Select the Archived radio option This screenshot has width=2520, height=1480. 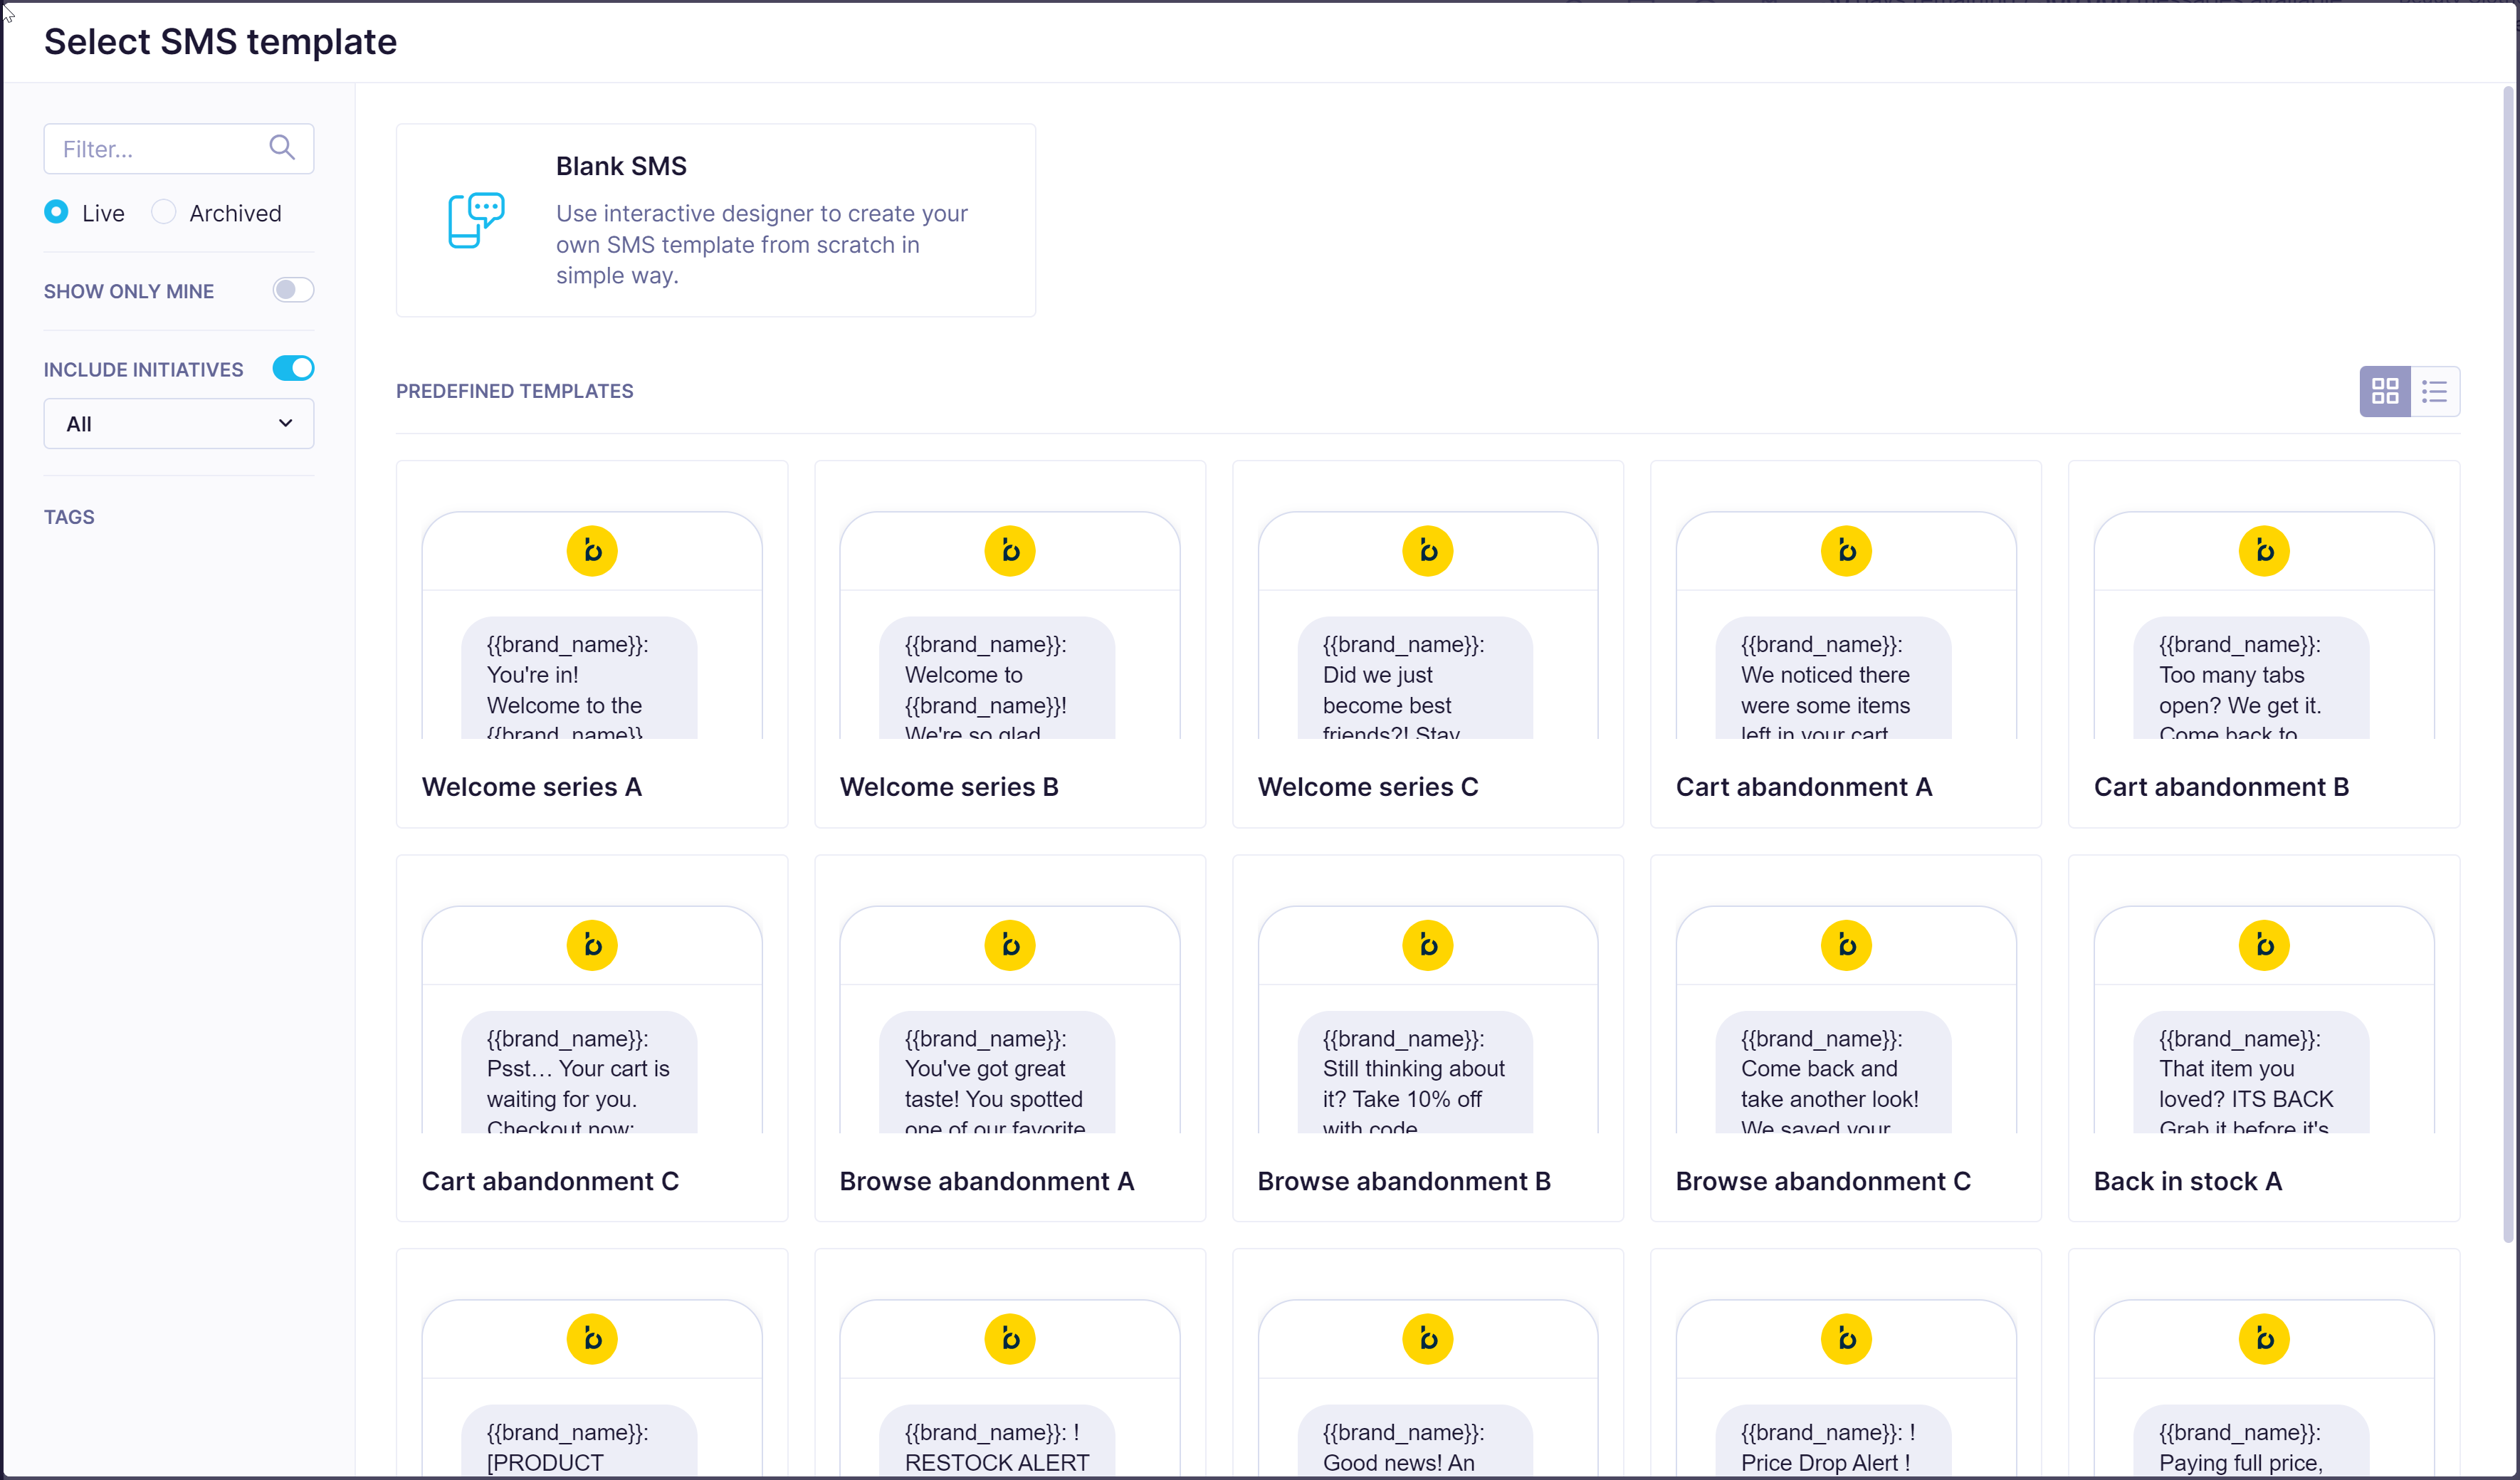pyautogui.click(x=164, y=212)
